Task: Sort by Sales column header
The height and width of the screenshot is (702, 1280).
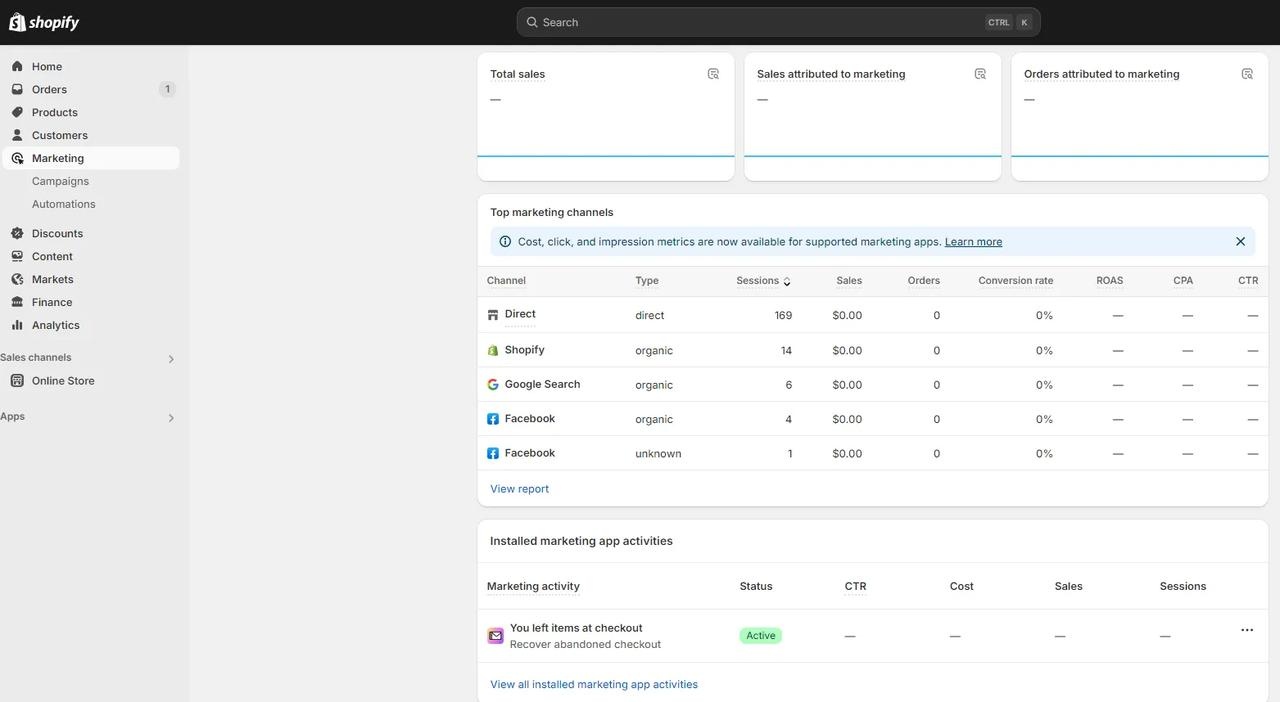Action: point(849,281)
